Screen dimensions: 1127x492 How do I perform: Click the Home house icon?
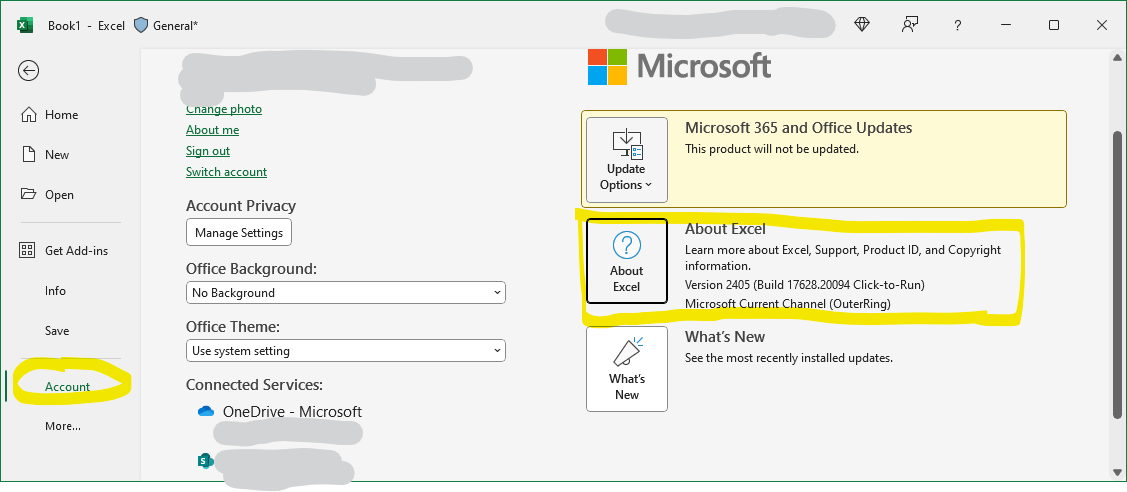[29, 115]
